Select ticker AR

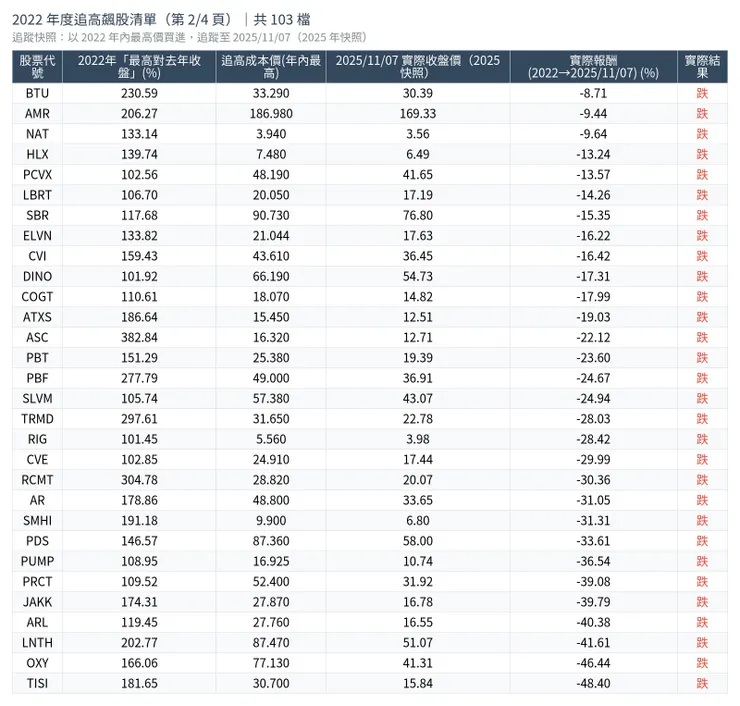click(x=37, y=500)
